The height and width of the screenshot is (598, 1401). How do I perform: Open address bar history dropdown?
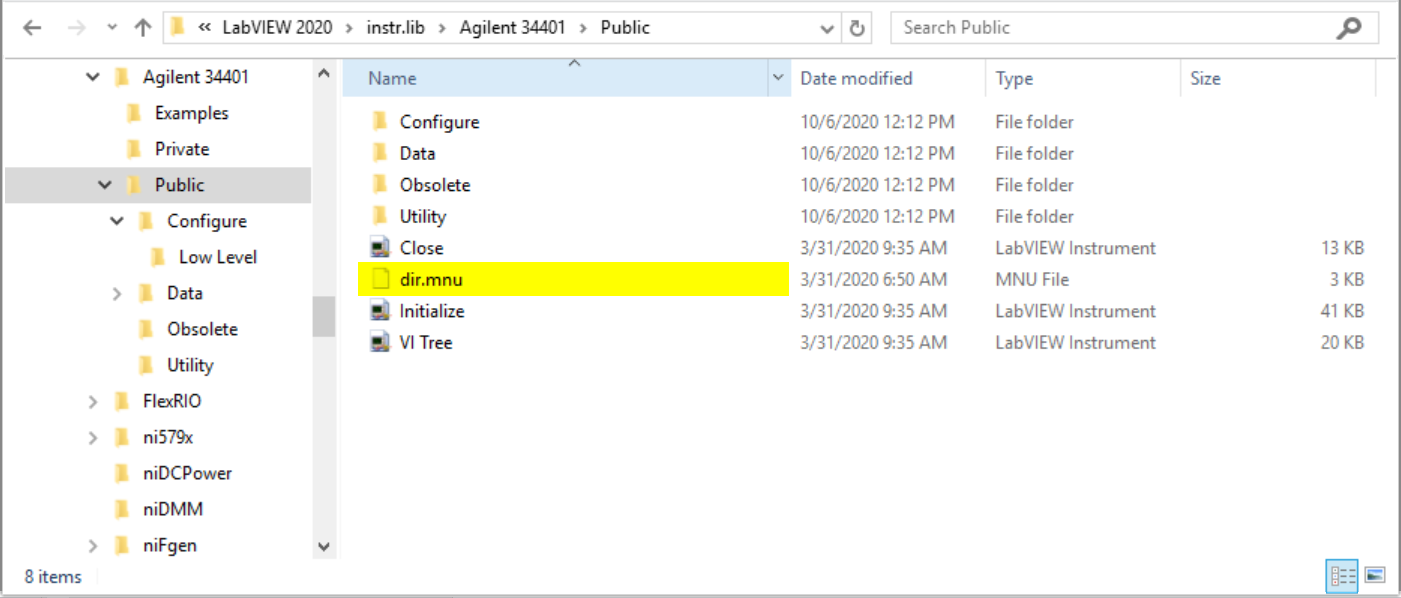827,29
